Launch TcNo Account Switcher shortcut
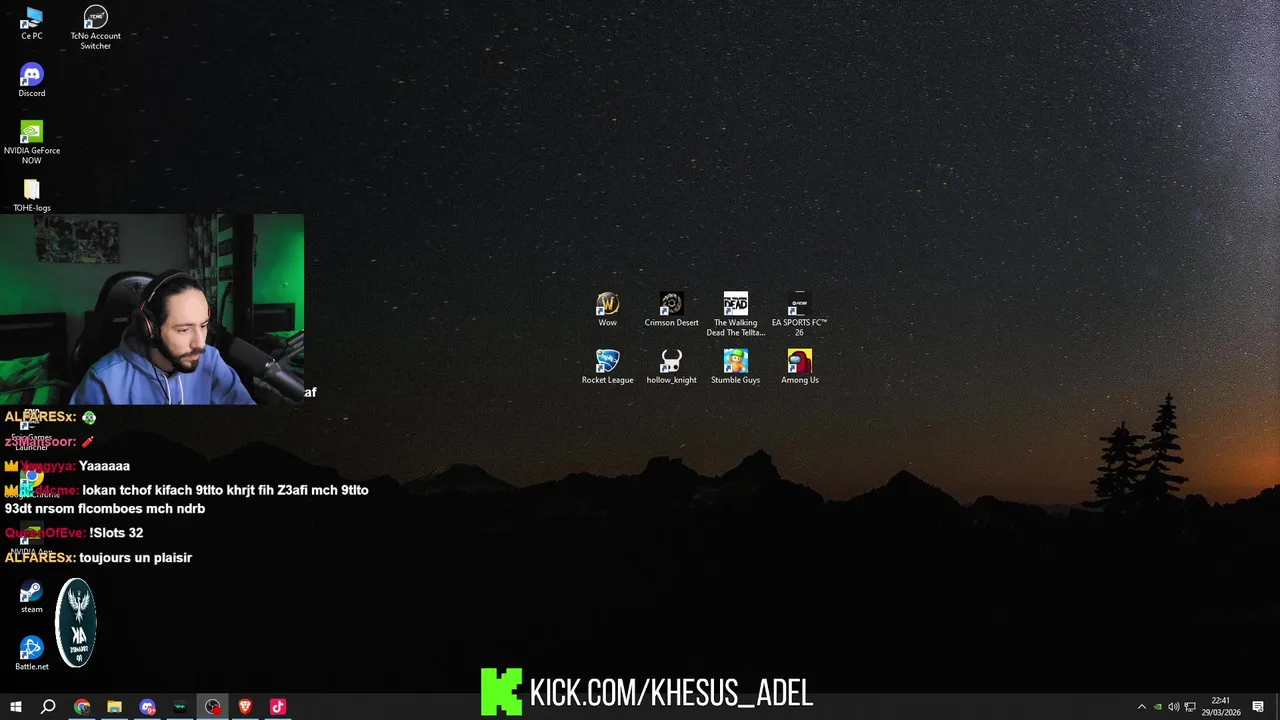This screenshot has width=1280, height=720. click(95, 27)
